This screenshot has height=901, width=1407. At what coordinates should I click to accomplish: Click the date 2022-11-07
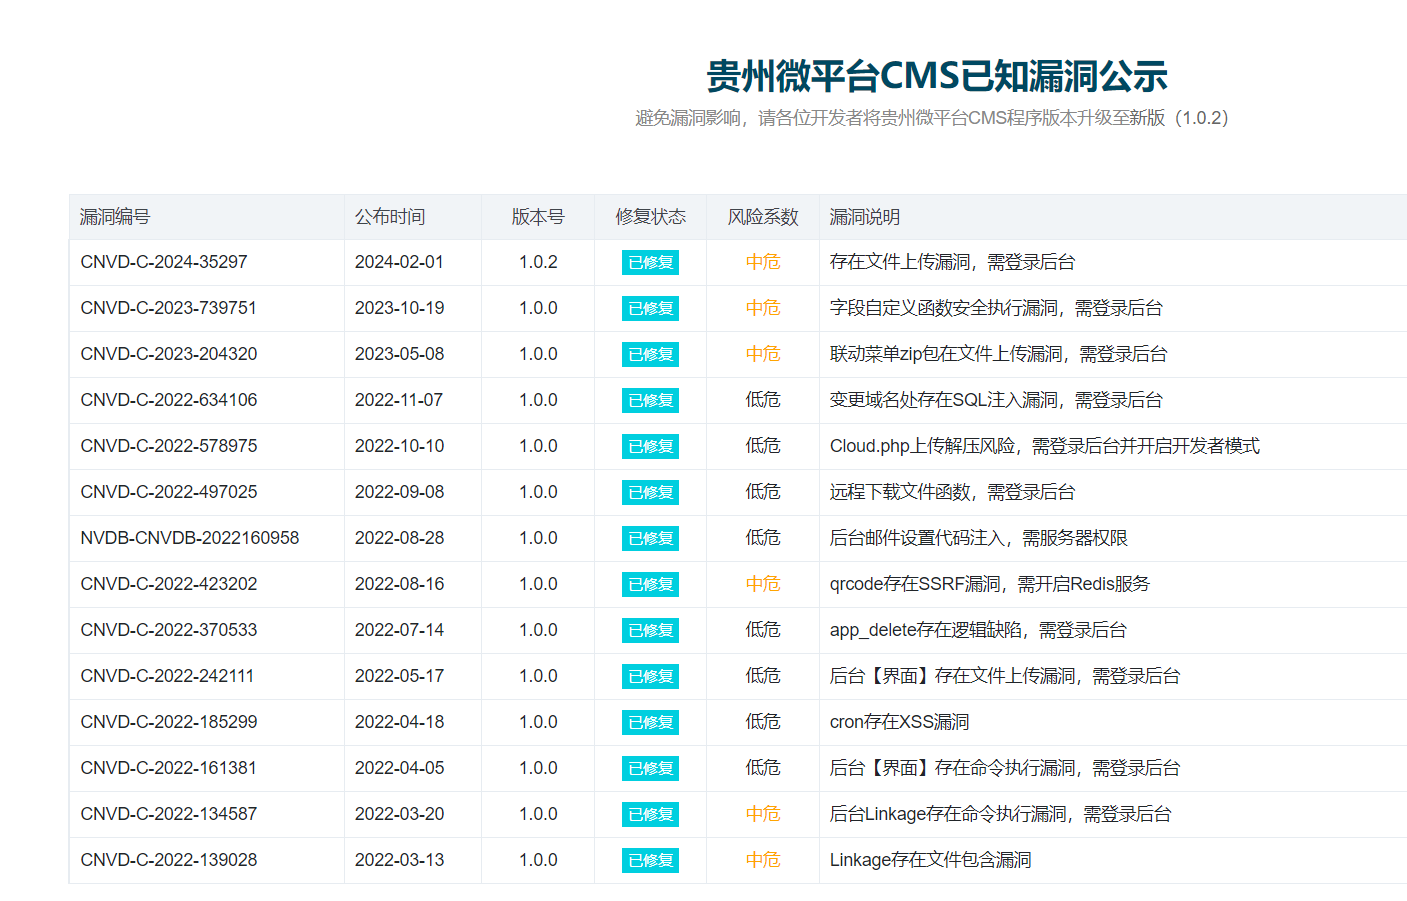pyautogui.click(x=399, y=400)
